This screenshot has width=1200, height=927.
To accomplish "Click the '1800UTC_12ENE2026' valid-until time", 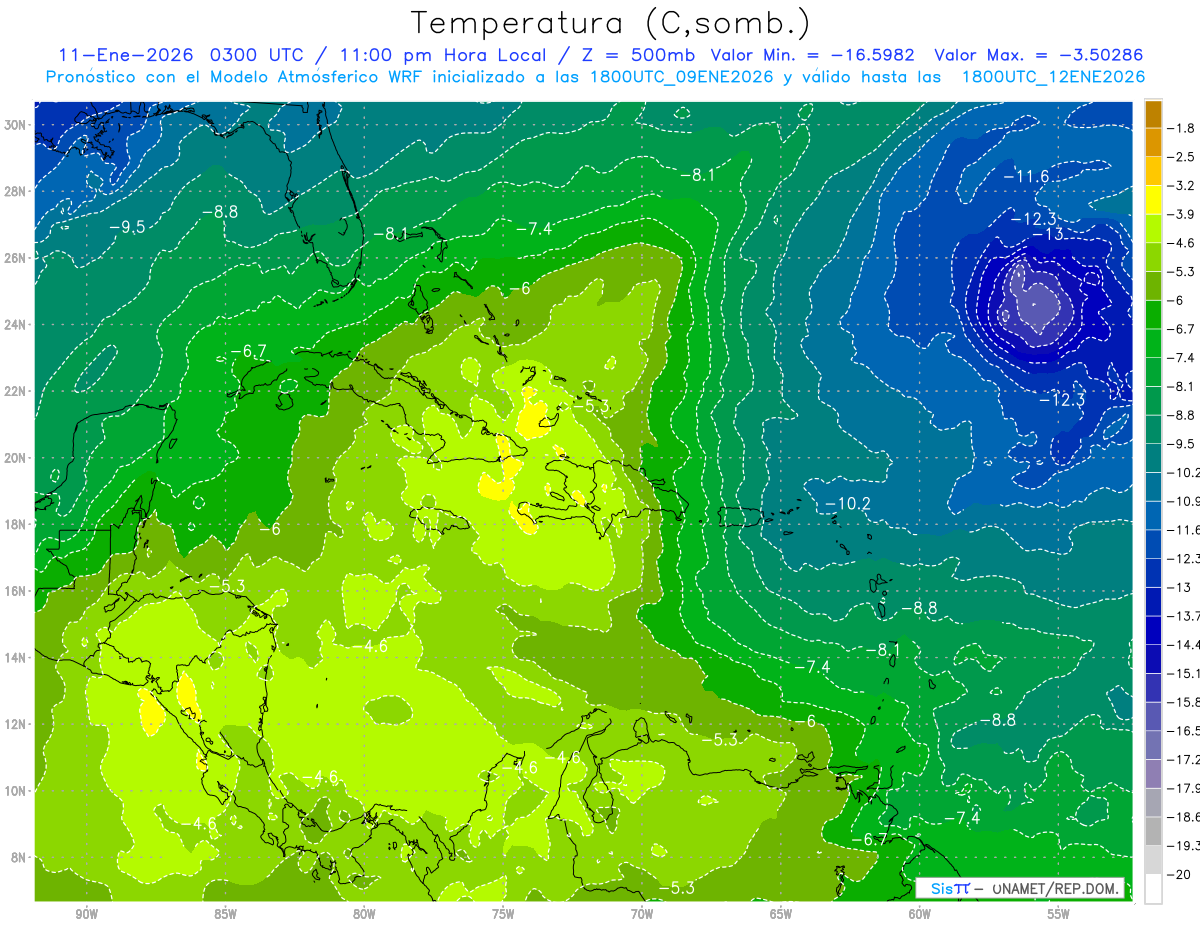I will click(1053, 77).
